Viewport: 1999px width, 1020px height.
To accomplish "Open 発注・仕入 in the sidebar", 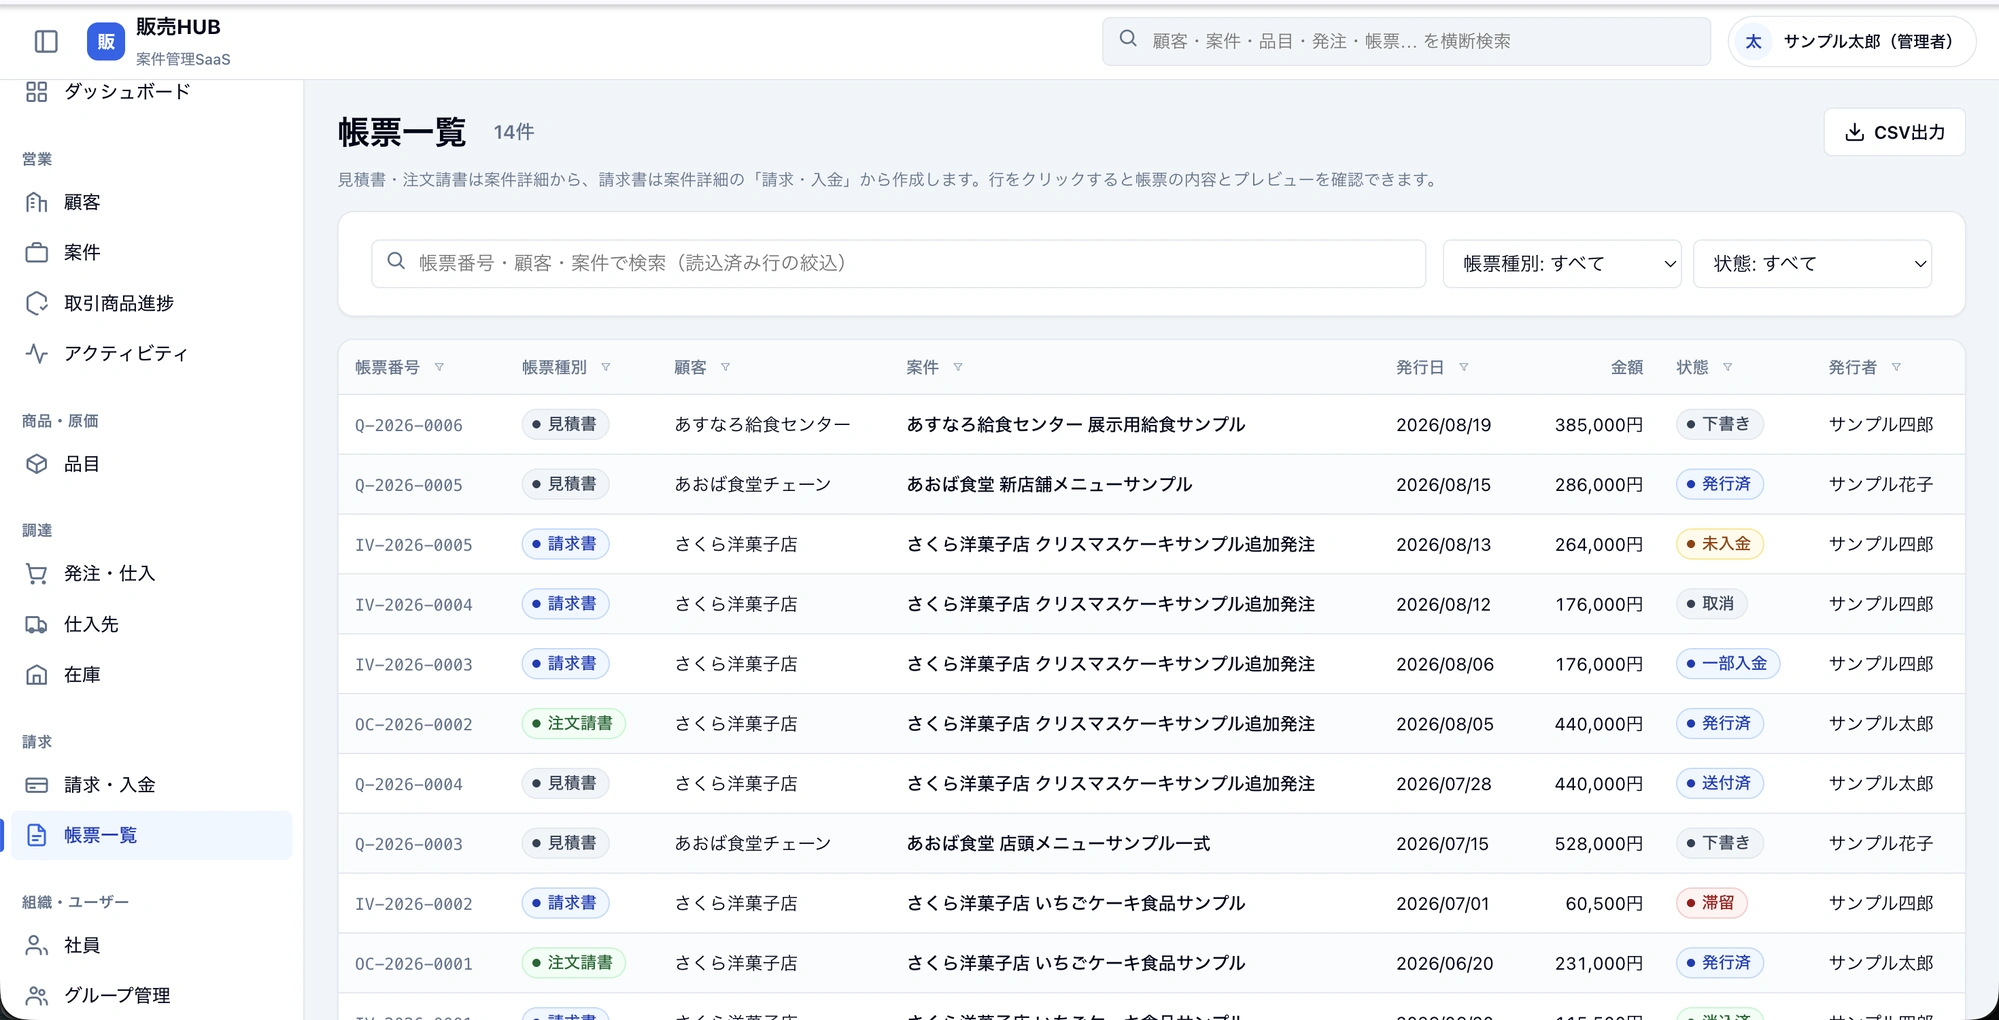I will coord(151,574).
